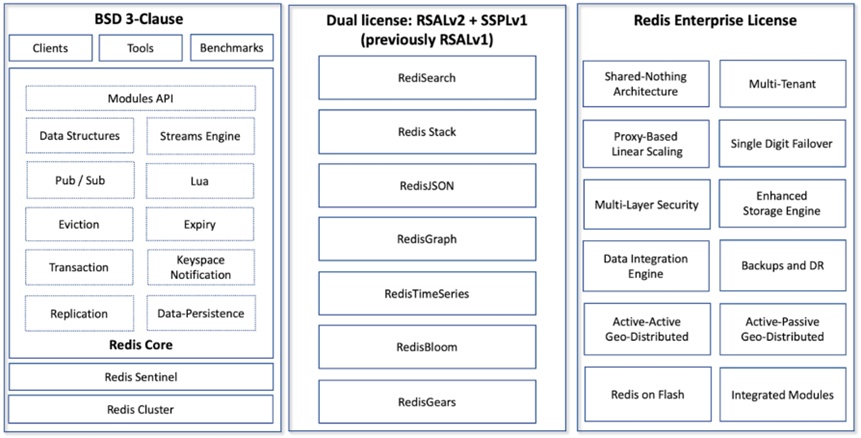
Task: Click the Lua component box
Action: pos(200,180)
